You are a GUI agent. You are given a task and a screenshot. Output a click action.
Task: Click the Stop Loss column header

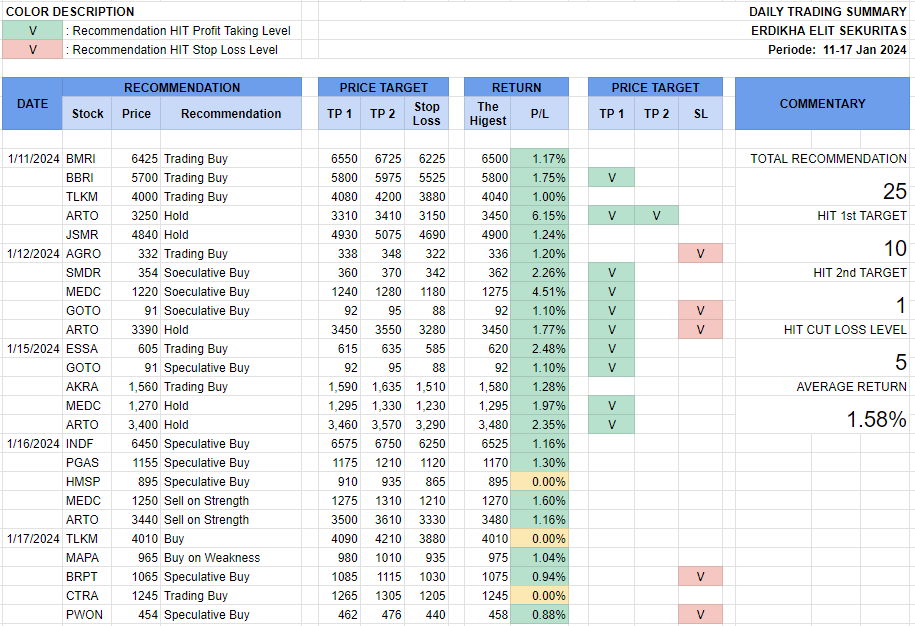427,113
